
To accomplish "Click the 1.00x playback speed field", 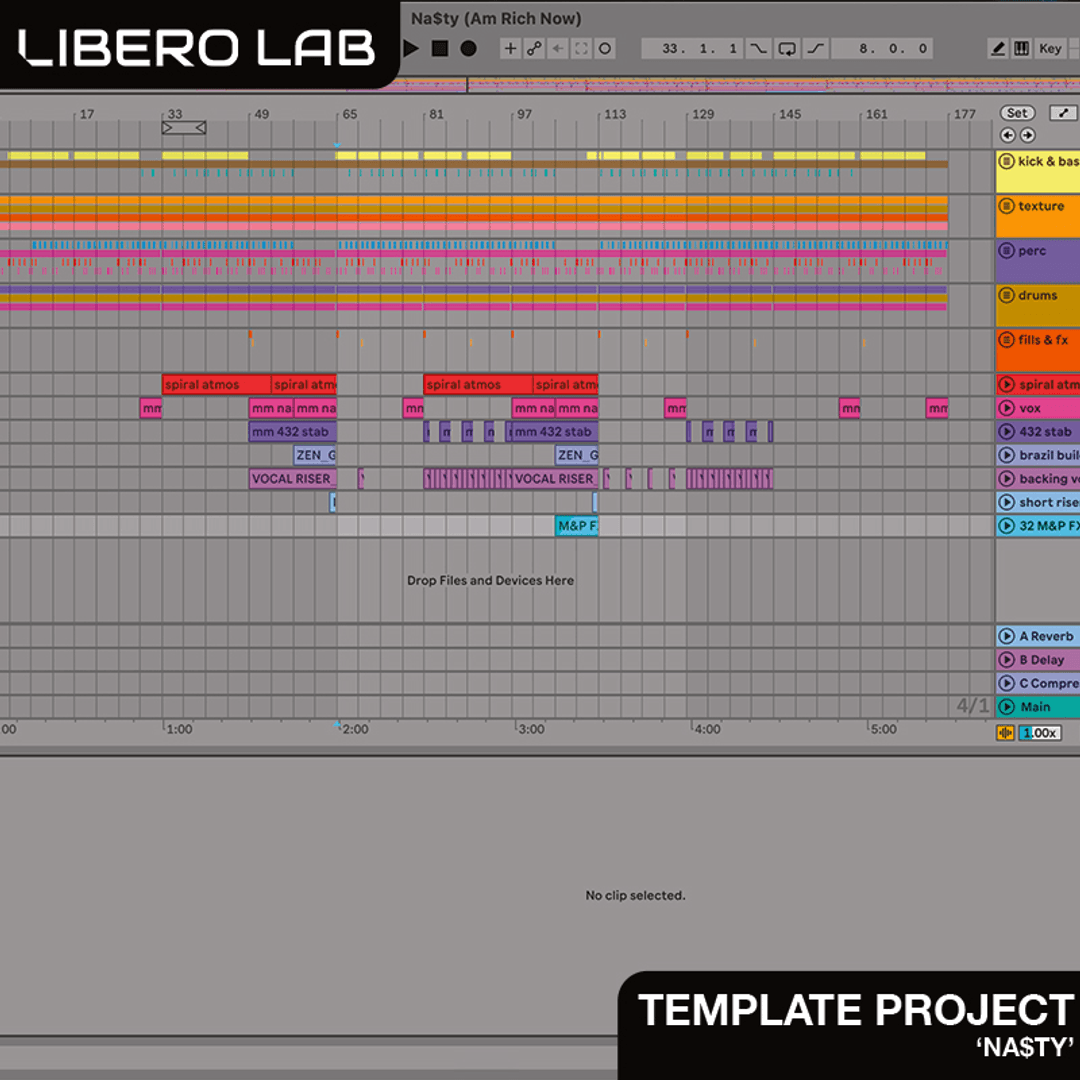I will (x=1039, y=733).
